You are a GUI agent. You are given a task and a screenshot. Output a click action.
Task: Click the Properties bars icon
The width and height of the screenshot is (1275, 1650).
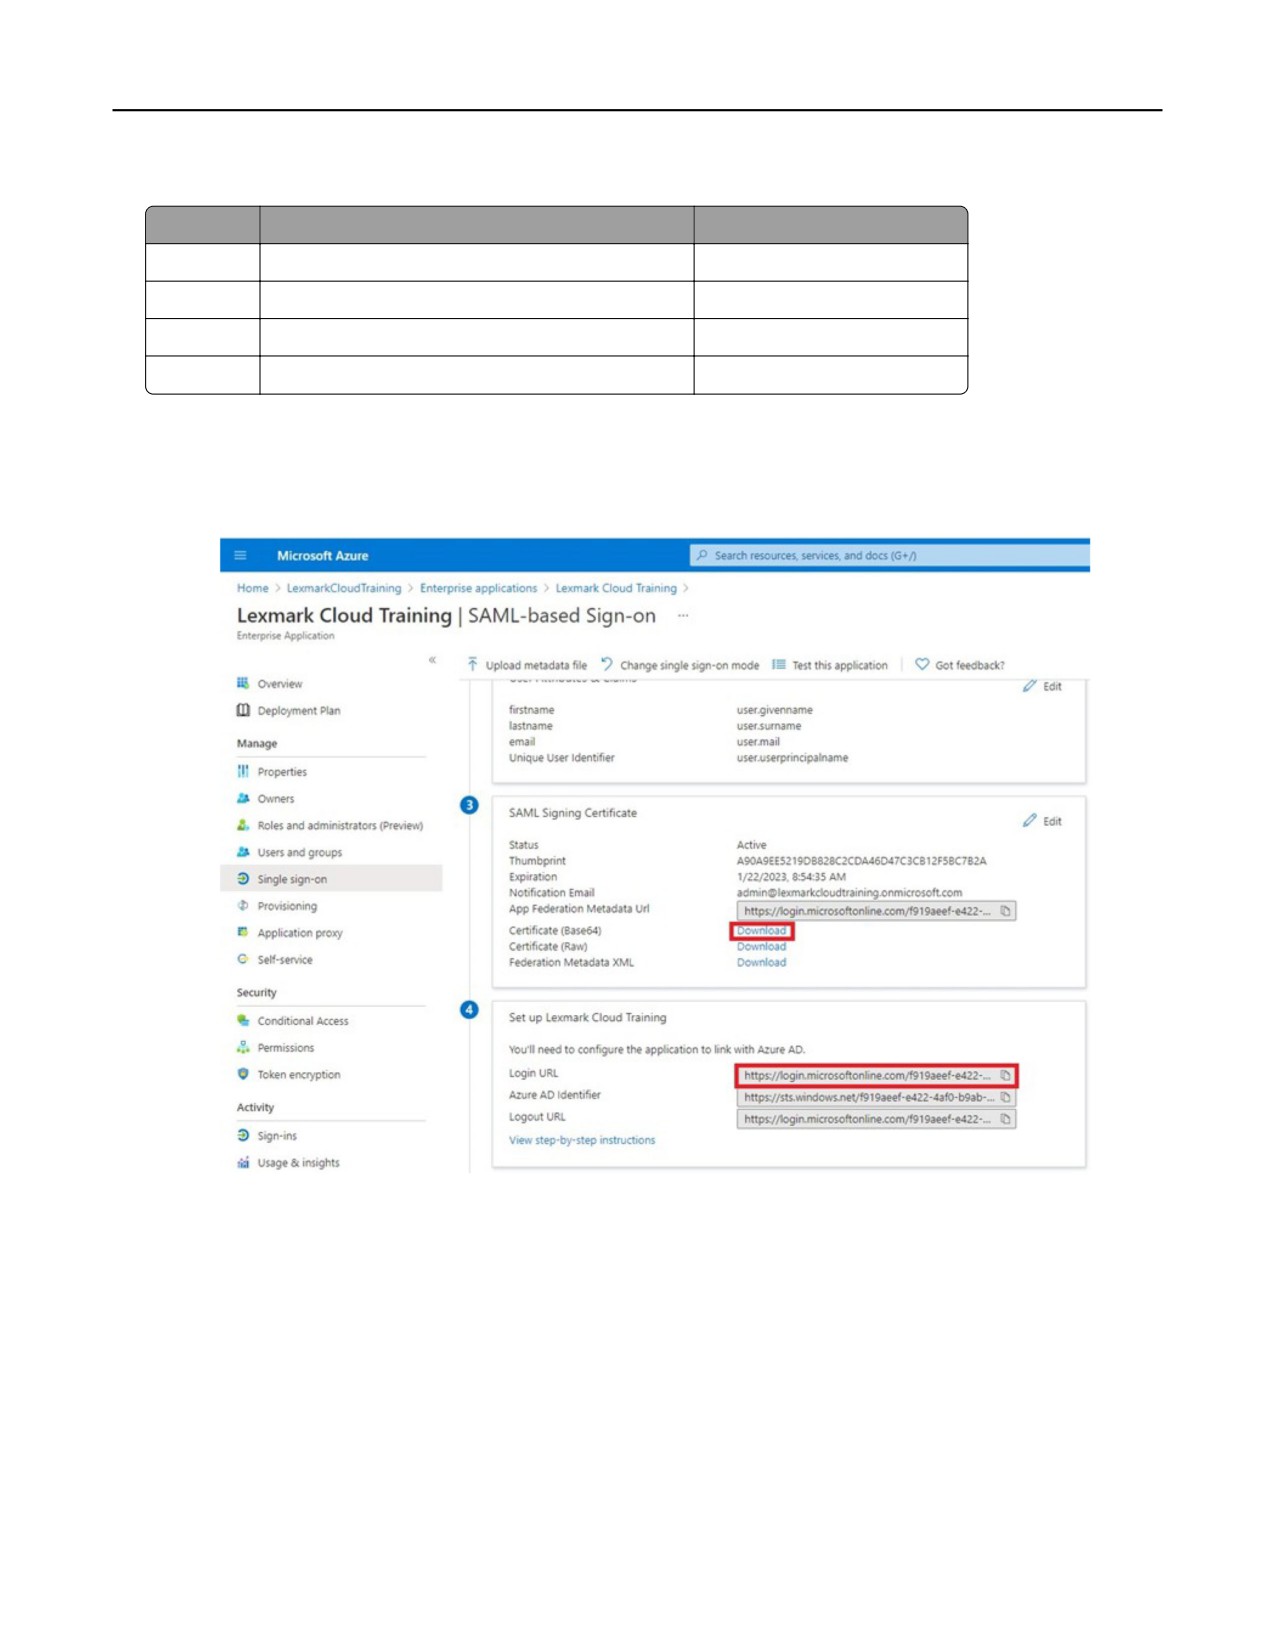pyautogui.click(x=243, y=771)
